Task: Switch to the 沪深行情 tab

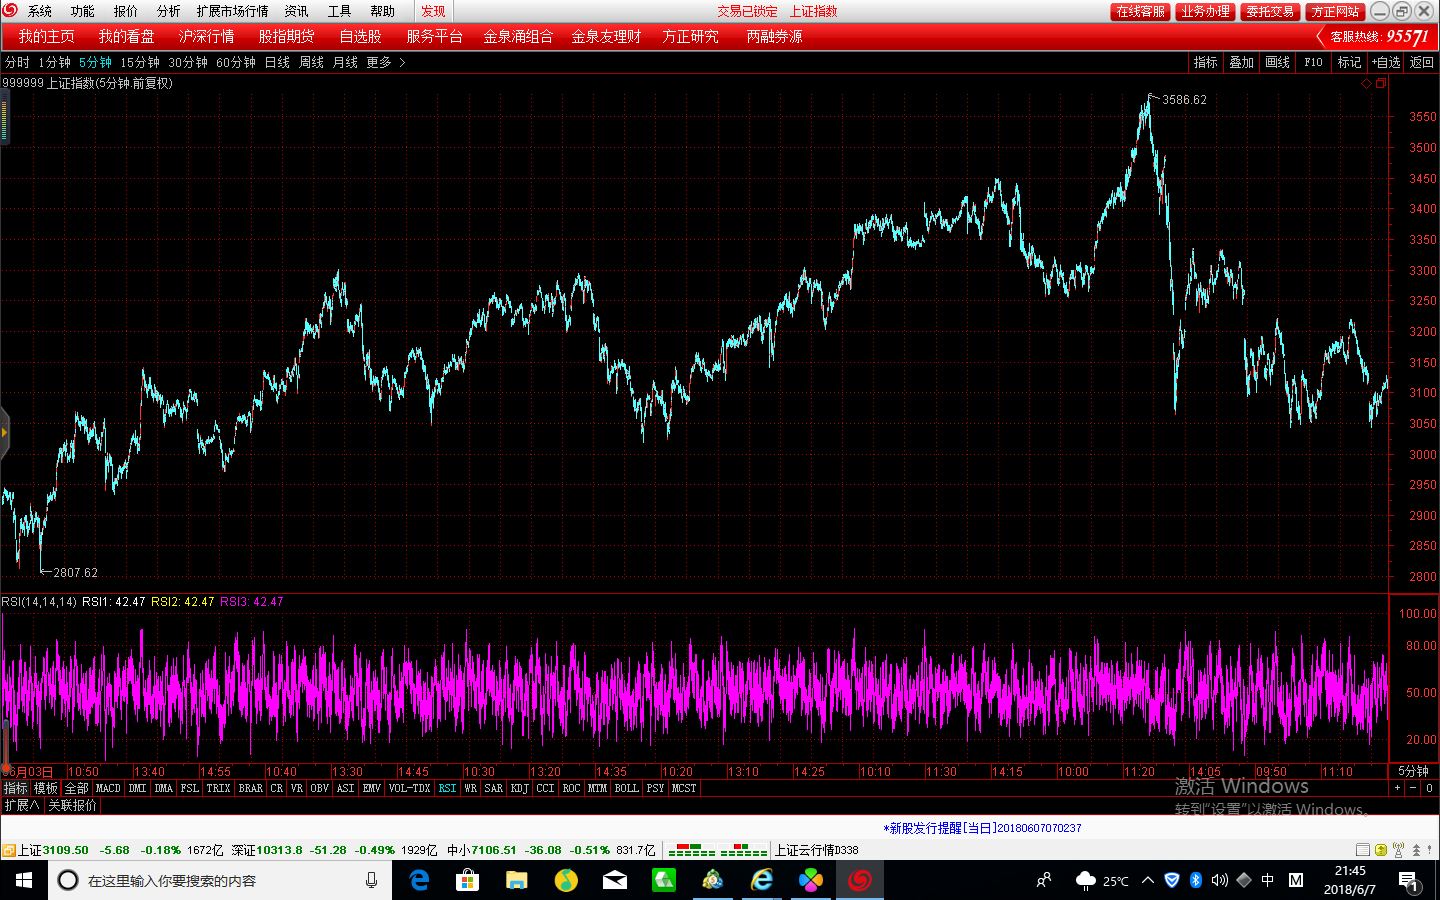Action: (x=206, y=36)
